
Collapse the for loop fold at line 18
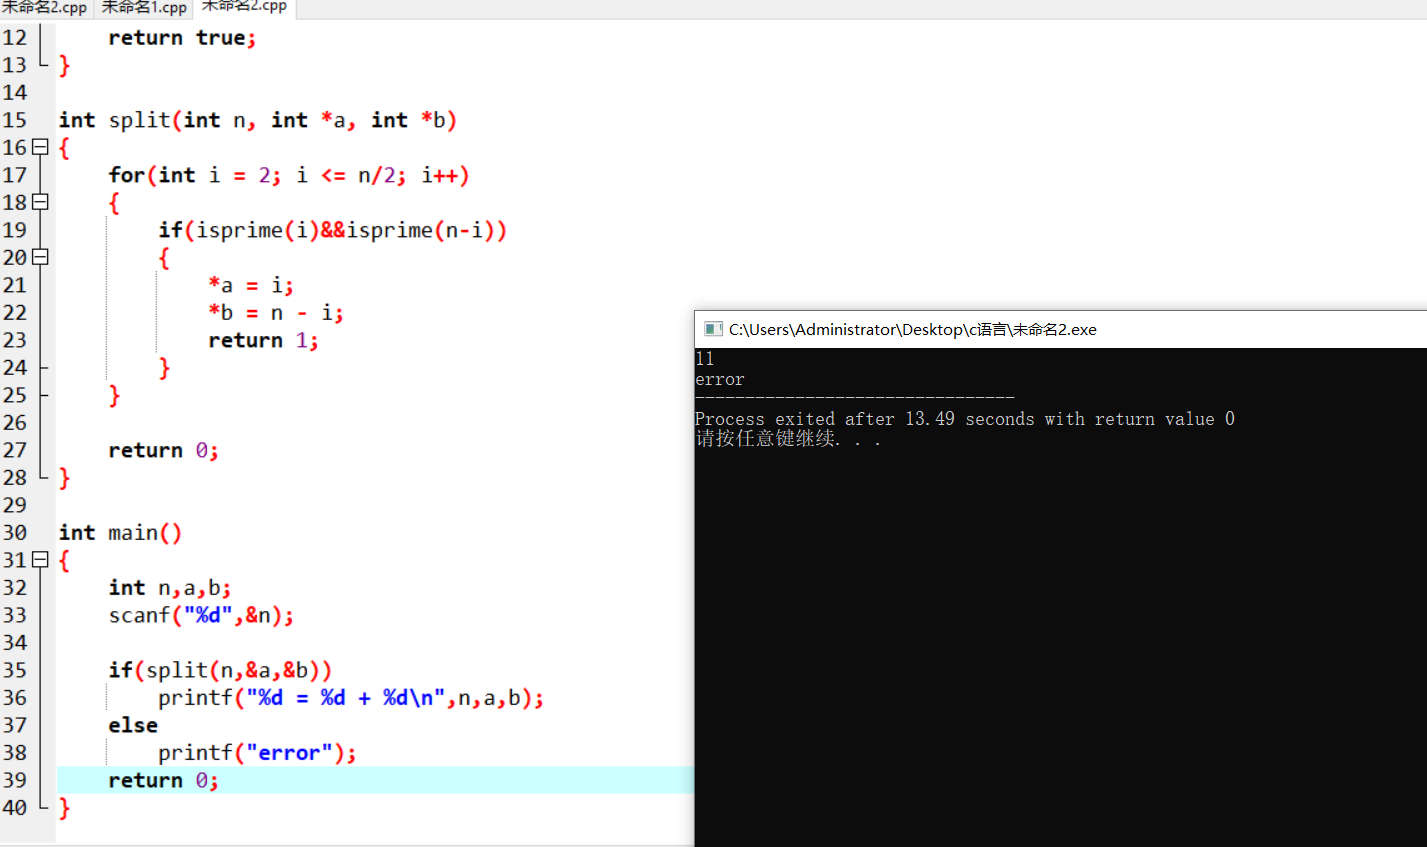pos(40,202)
